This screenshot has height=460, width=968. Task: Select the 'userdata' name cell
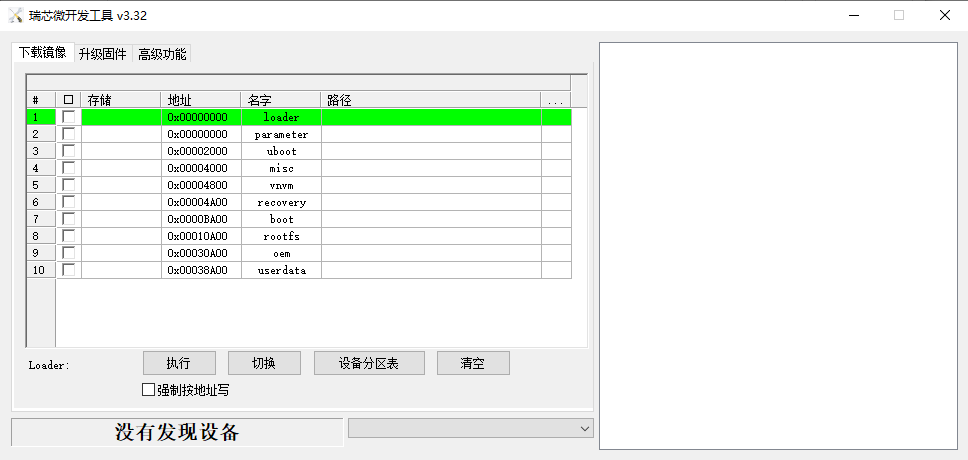click(282, 270)
